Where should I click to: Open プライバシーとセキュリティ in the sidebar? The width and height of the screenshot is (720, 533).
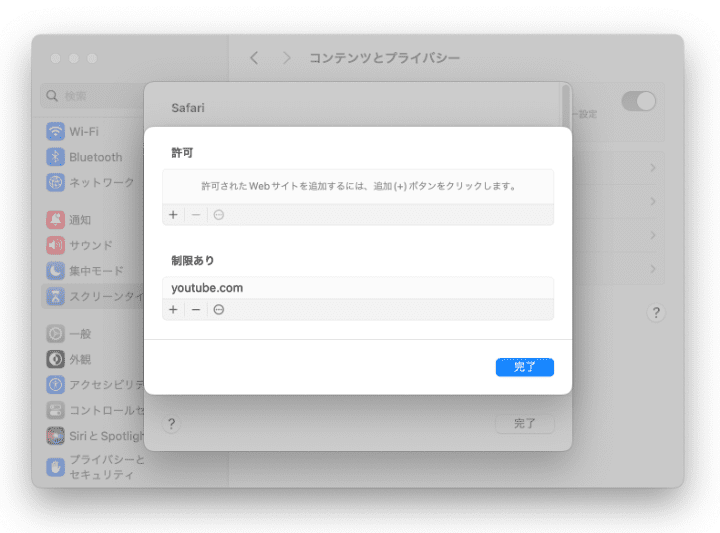tap(94, 467)
